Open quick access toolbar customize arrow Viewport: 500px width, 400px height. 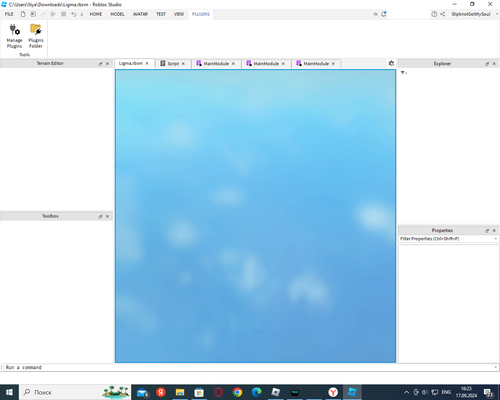click(82, 14)
